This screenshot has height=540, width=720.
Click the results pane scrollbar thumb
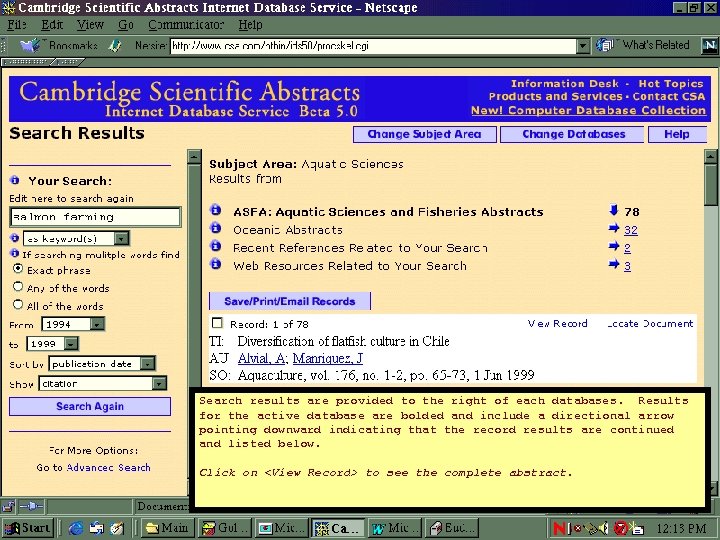[x=710, y=186]
